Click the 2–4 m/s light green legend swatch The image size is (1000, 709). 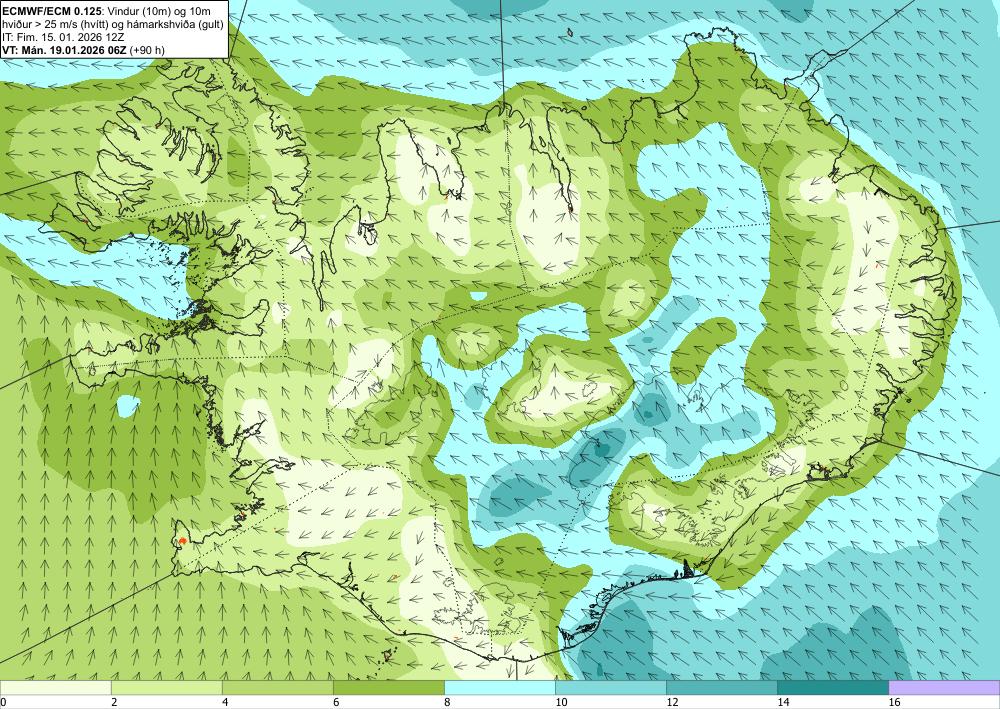click(x=166, y=687)
